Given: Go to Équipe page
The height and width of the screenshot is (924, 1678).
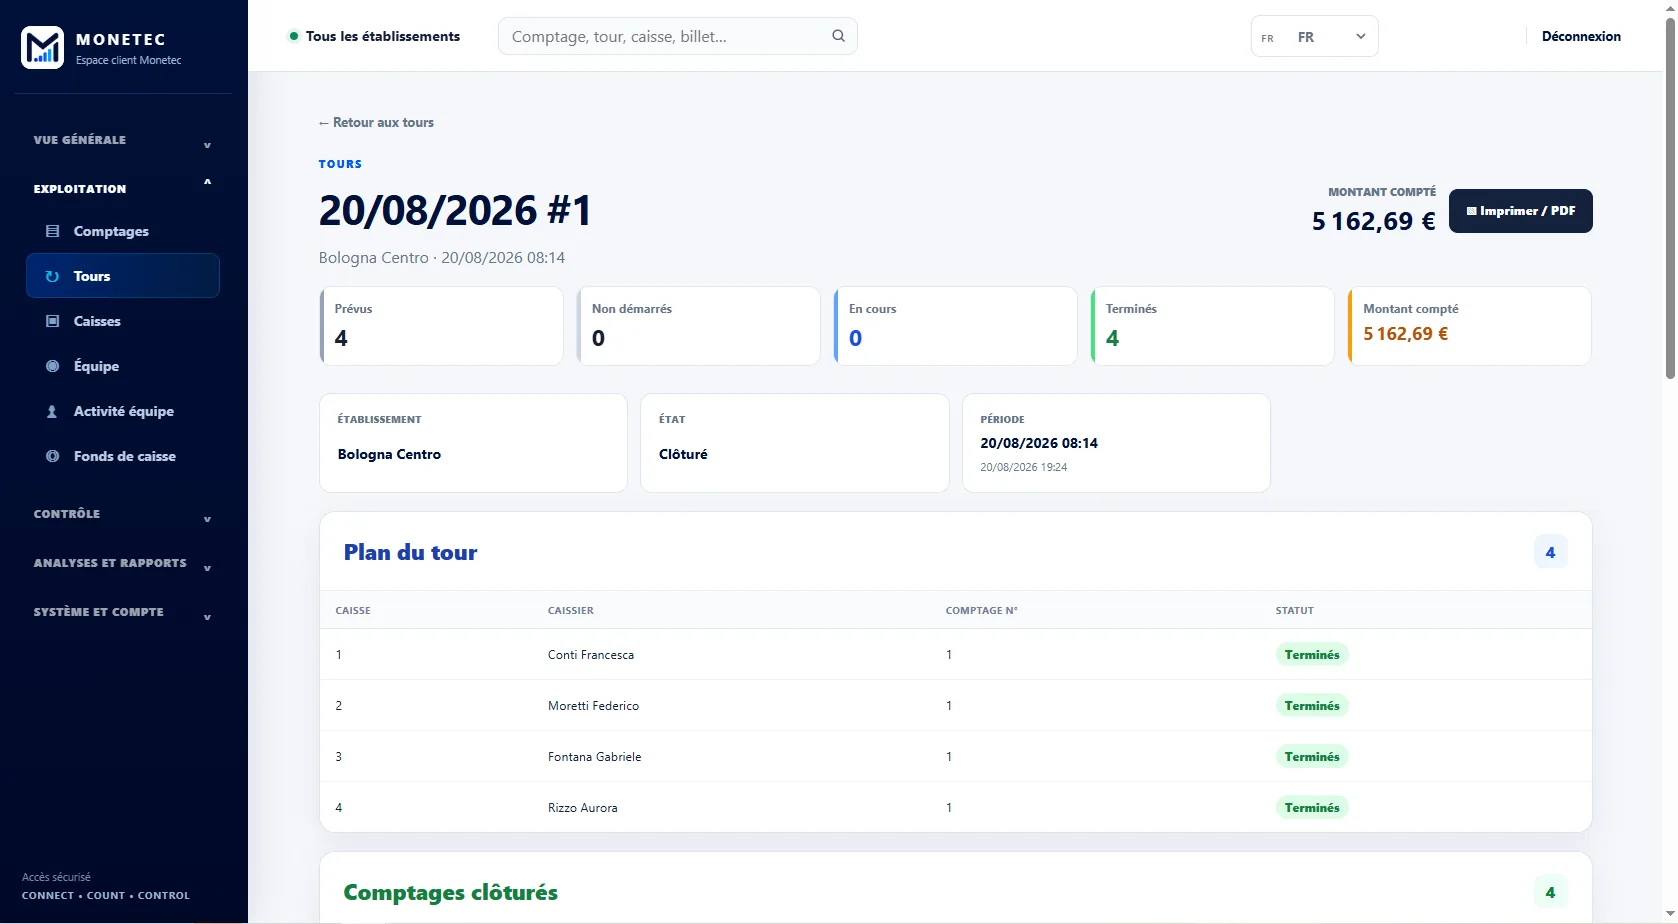Looking at the screenshot, I should click(122, 366).
